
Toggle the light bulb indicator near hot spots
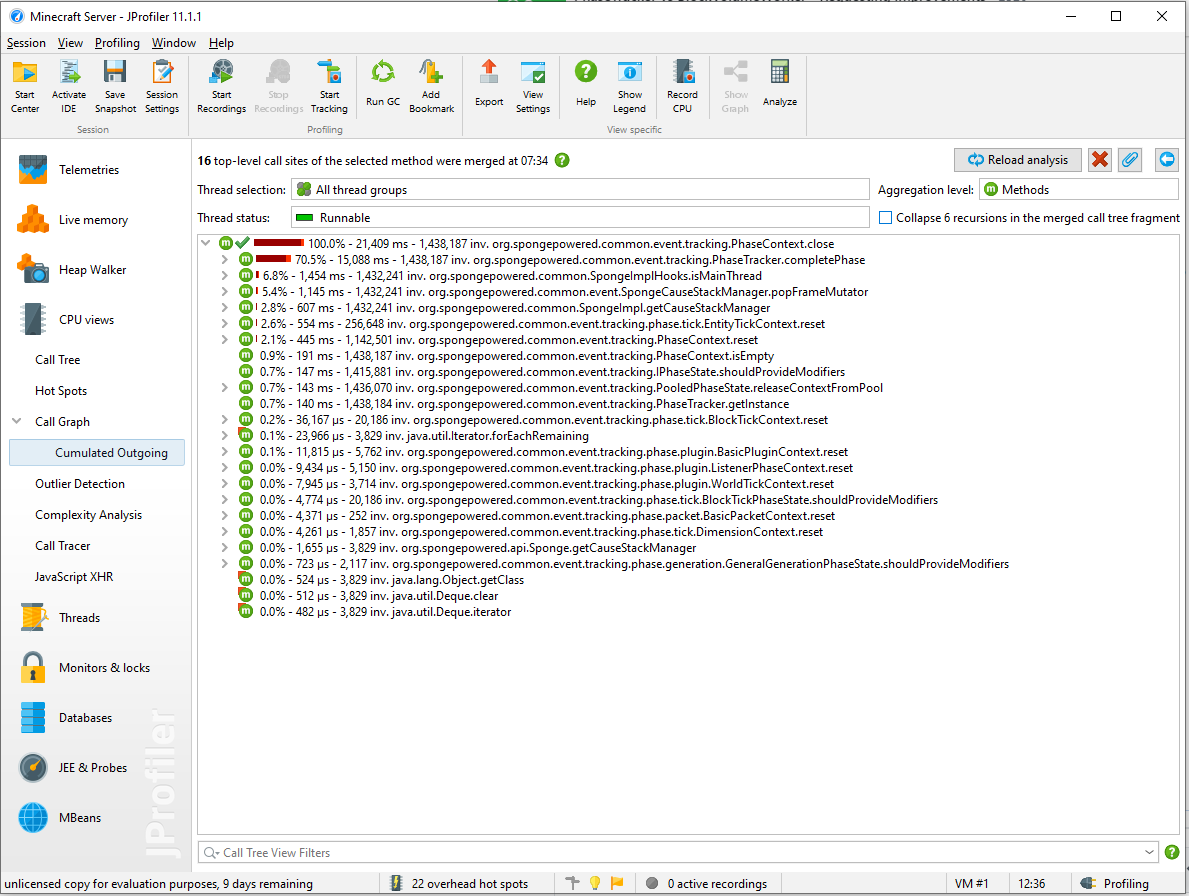594,883
